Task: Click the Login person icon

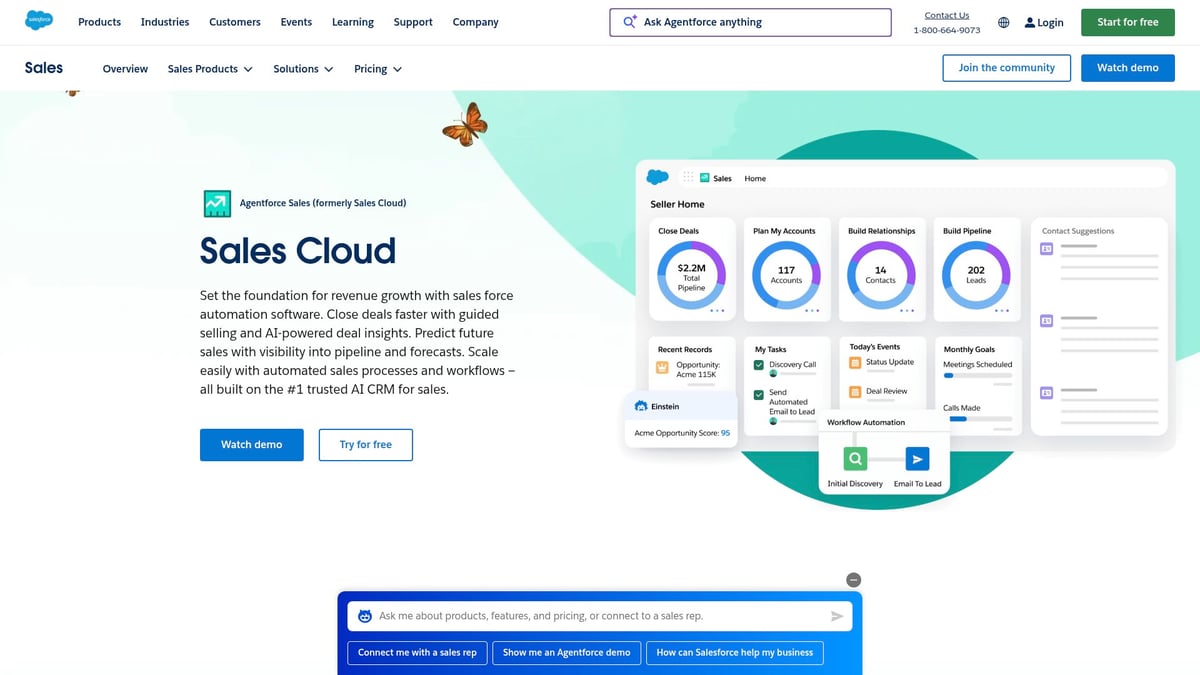Action: coord(1031,22)
